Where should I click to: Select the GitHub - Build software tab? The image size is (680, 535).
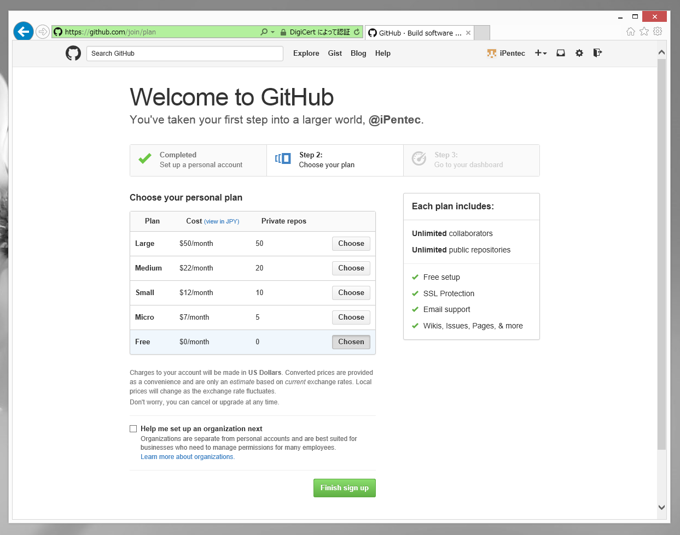click(419, 33)
